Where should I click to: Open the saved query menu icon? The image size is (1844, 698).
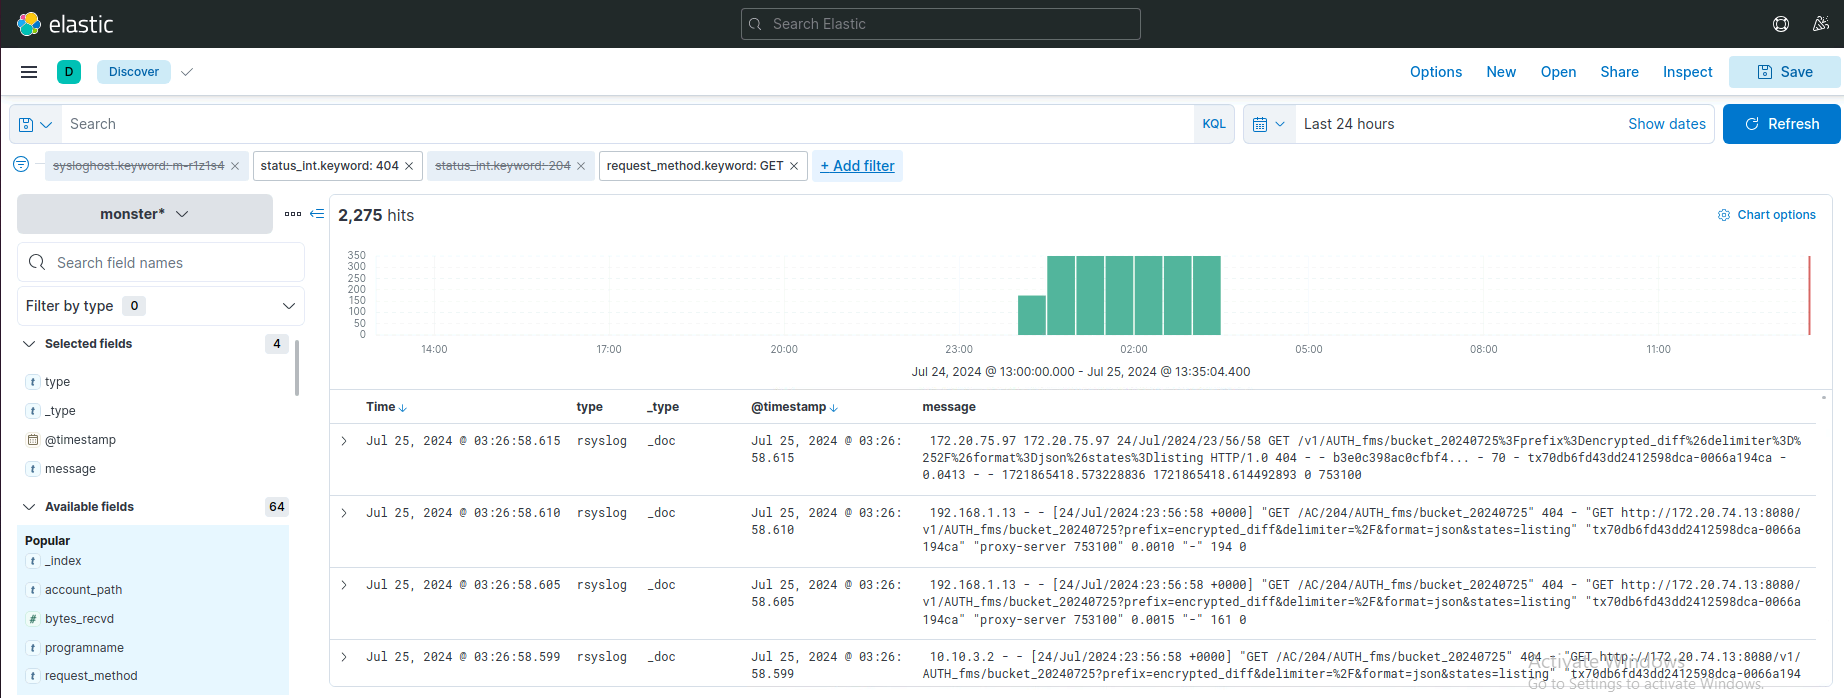tap(35, 124)
